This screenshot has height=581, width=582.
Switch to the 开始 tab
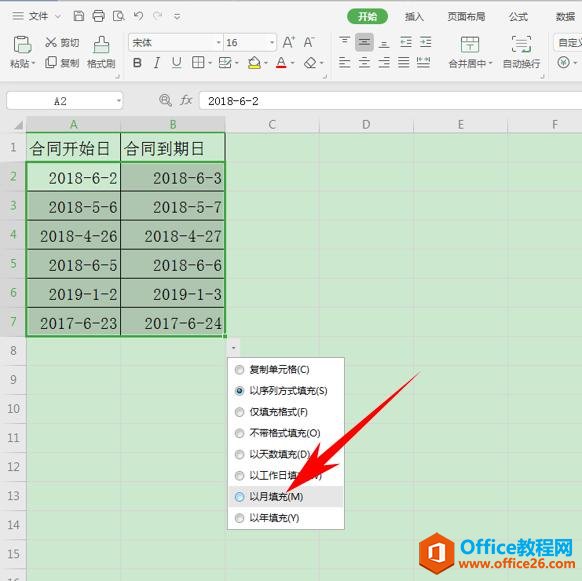click(x=367, y=16)
